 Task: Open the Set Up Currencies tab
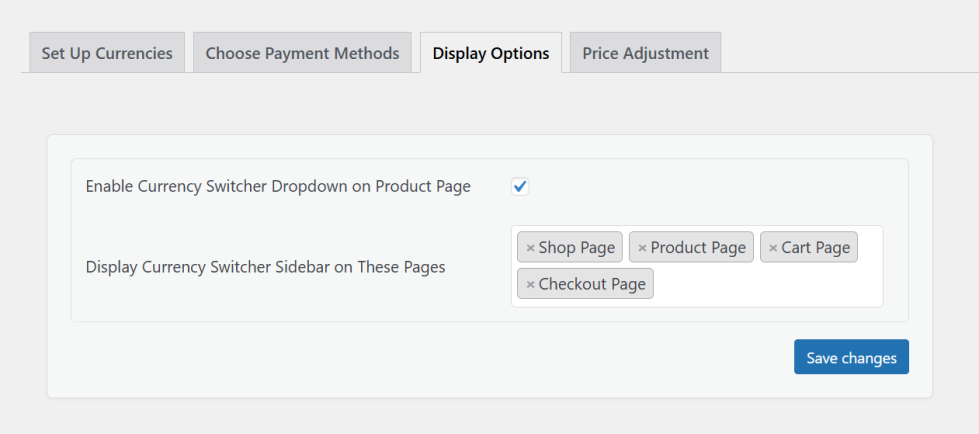[x=107, y=53]
